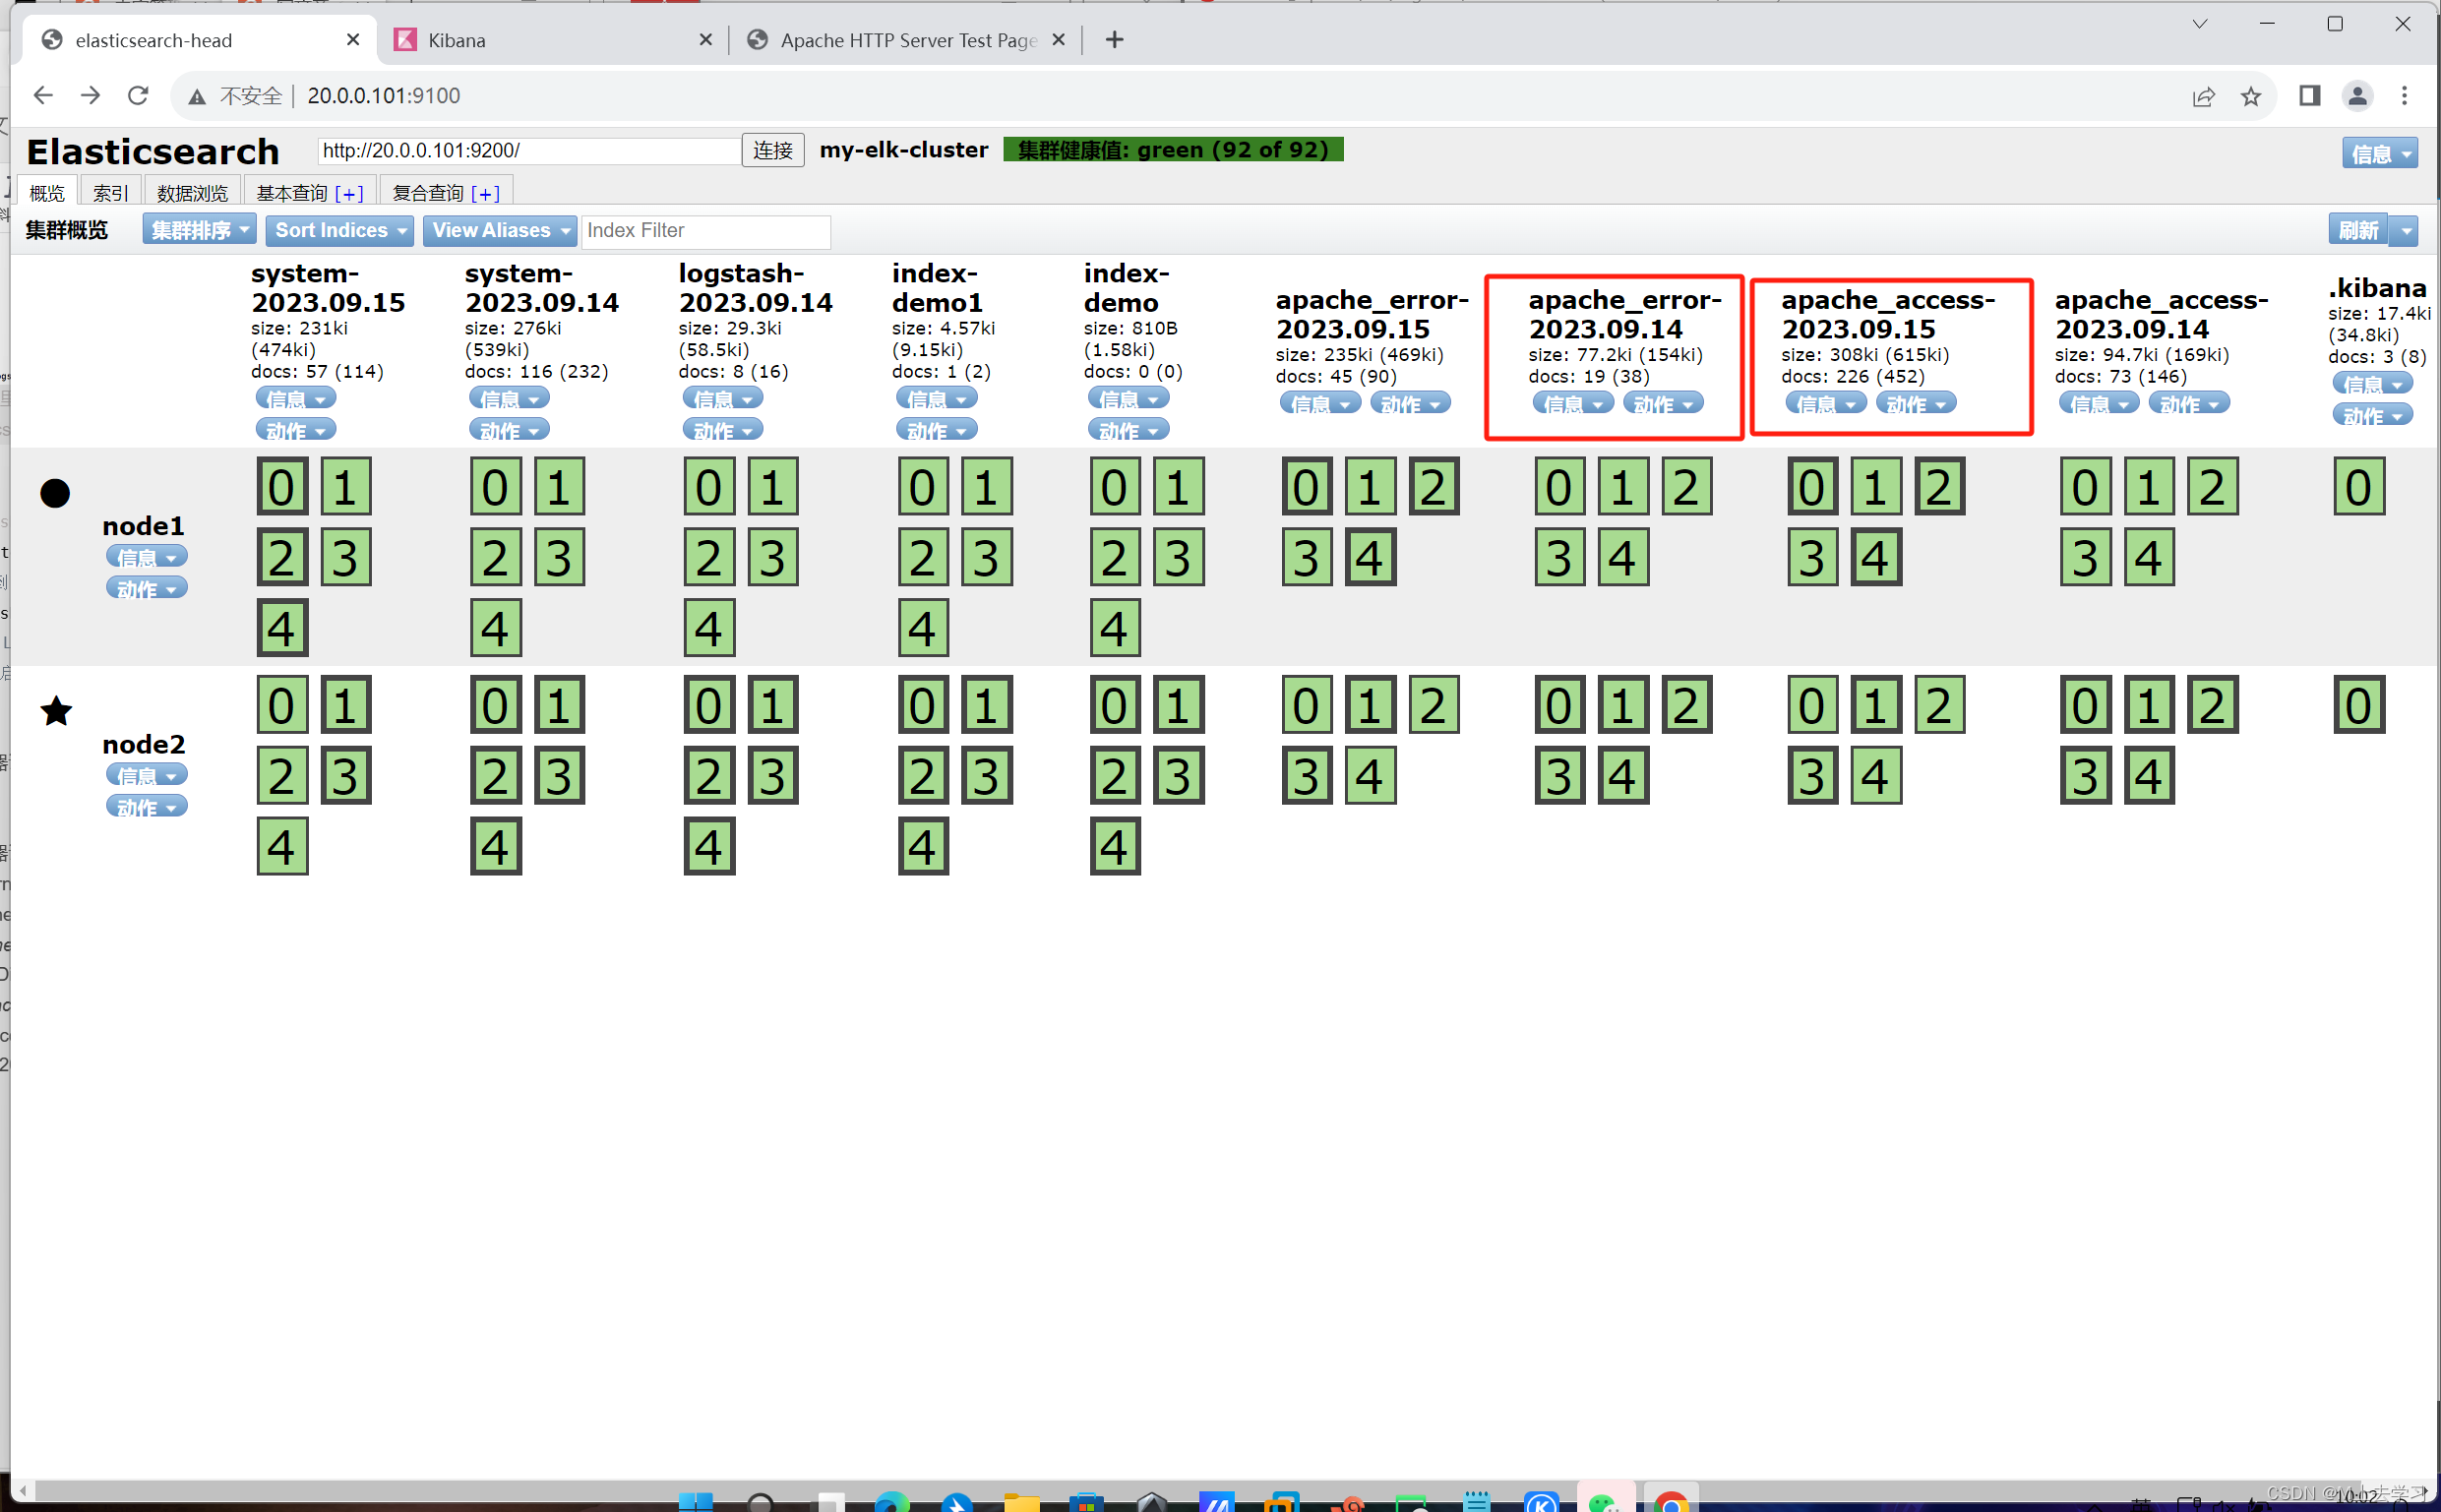Viewport: 2441px width, 1512px height.
Task: Open the Sort Indices dropdown
Action: tap(340, 230)
